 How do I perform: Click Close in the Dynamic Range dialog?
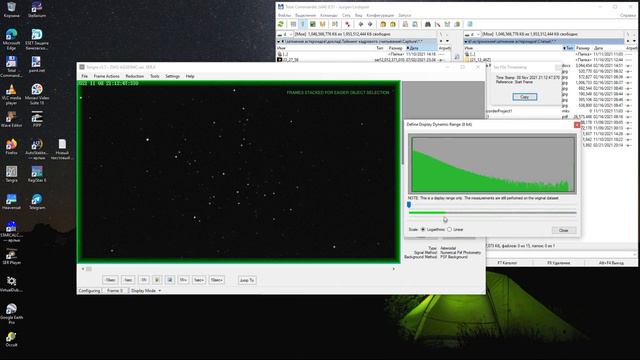[564, 230]
